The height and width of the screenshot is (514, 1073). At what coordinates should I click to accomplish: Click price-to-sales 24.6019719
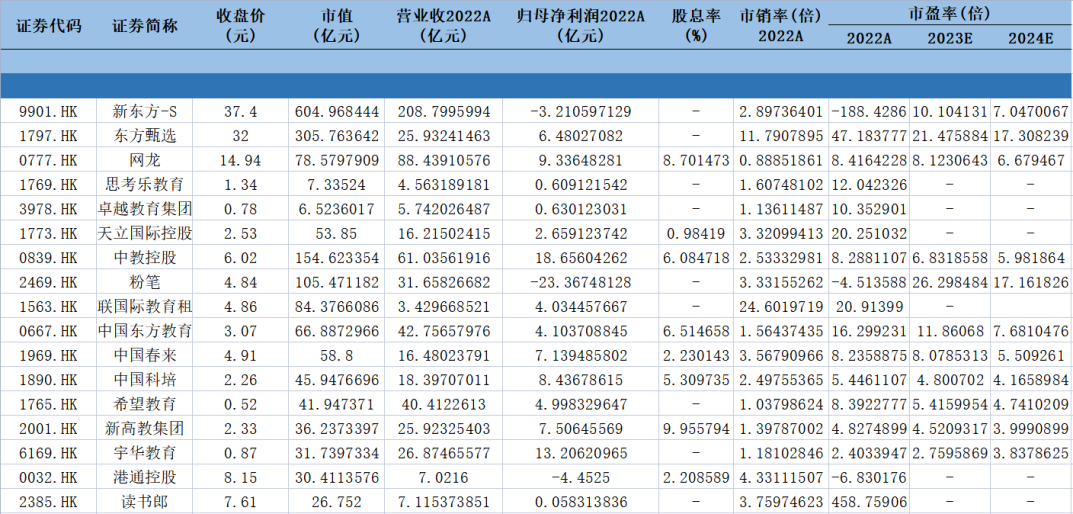pyautogui.click(x=780, y=306)
